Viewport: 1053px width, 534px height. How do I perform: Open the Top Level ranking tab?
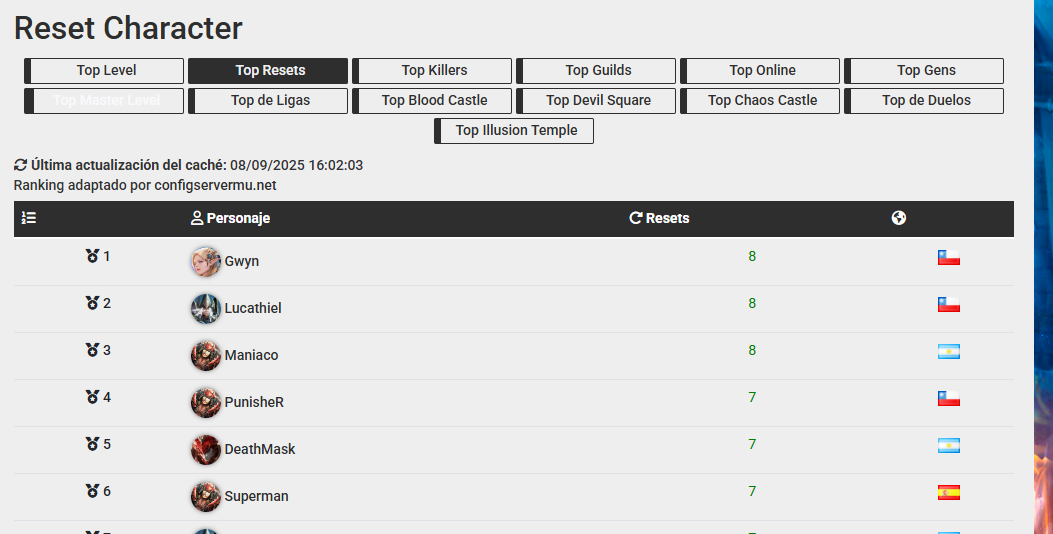(106, 71)
